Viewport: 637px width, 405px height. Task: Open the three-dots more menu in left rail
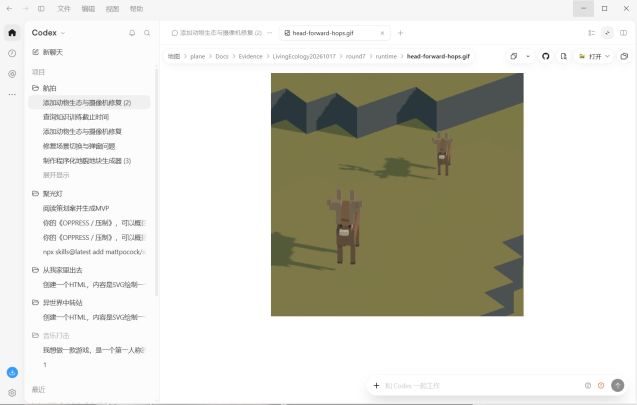click(x=12, y=94)
